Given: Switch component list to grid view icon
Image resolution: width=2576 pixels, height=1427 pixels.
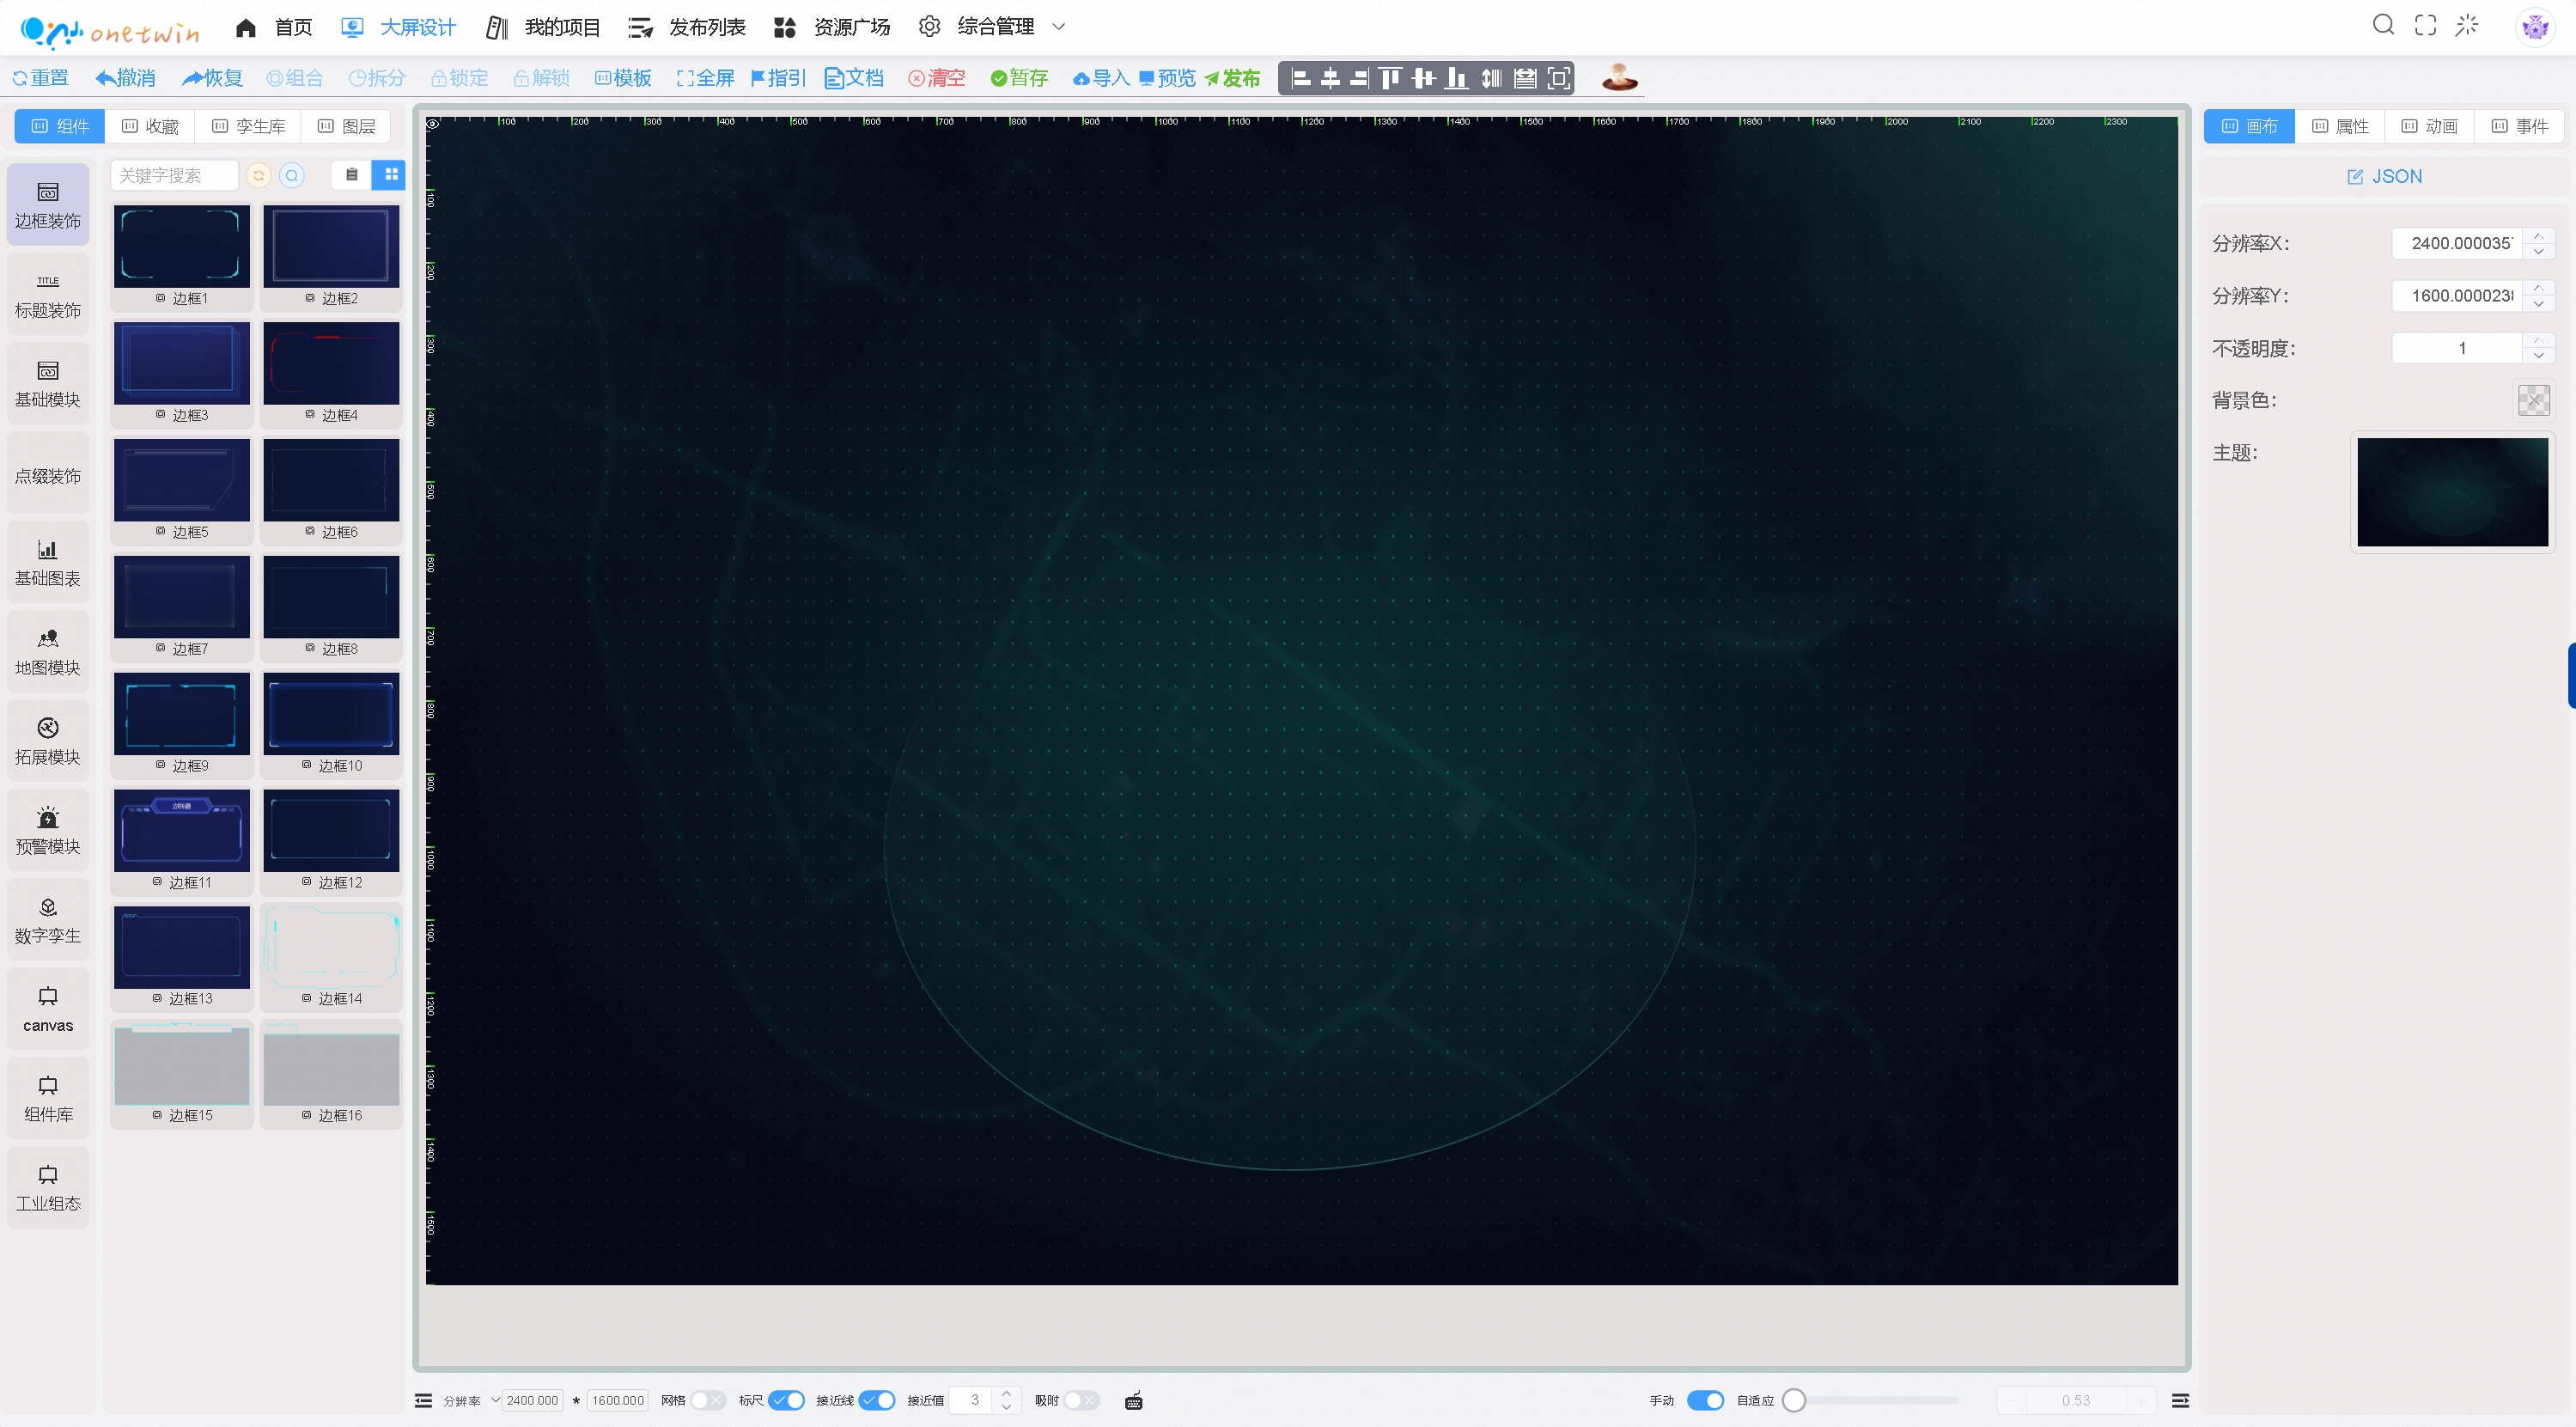Looking at the screenshot, I should (x=390, y=175).
